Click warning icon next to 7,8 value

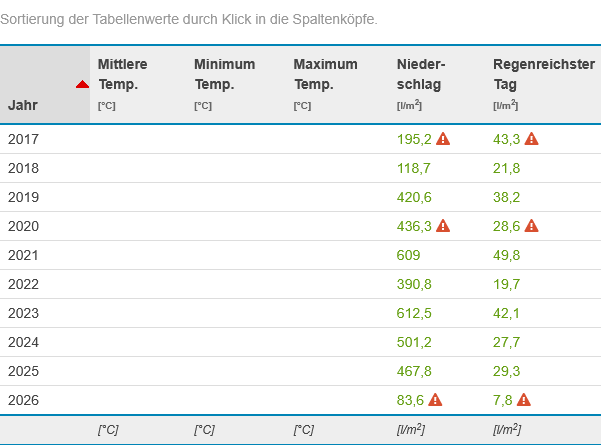[x=523, y=400]
